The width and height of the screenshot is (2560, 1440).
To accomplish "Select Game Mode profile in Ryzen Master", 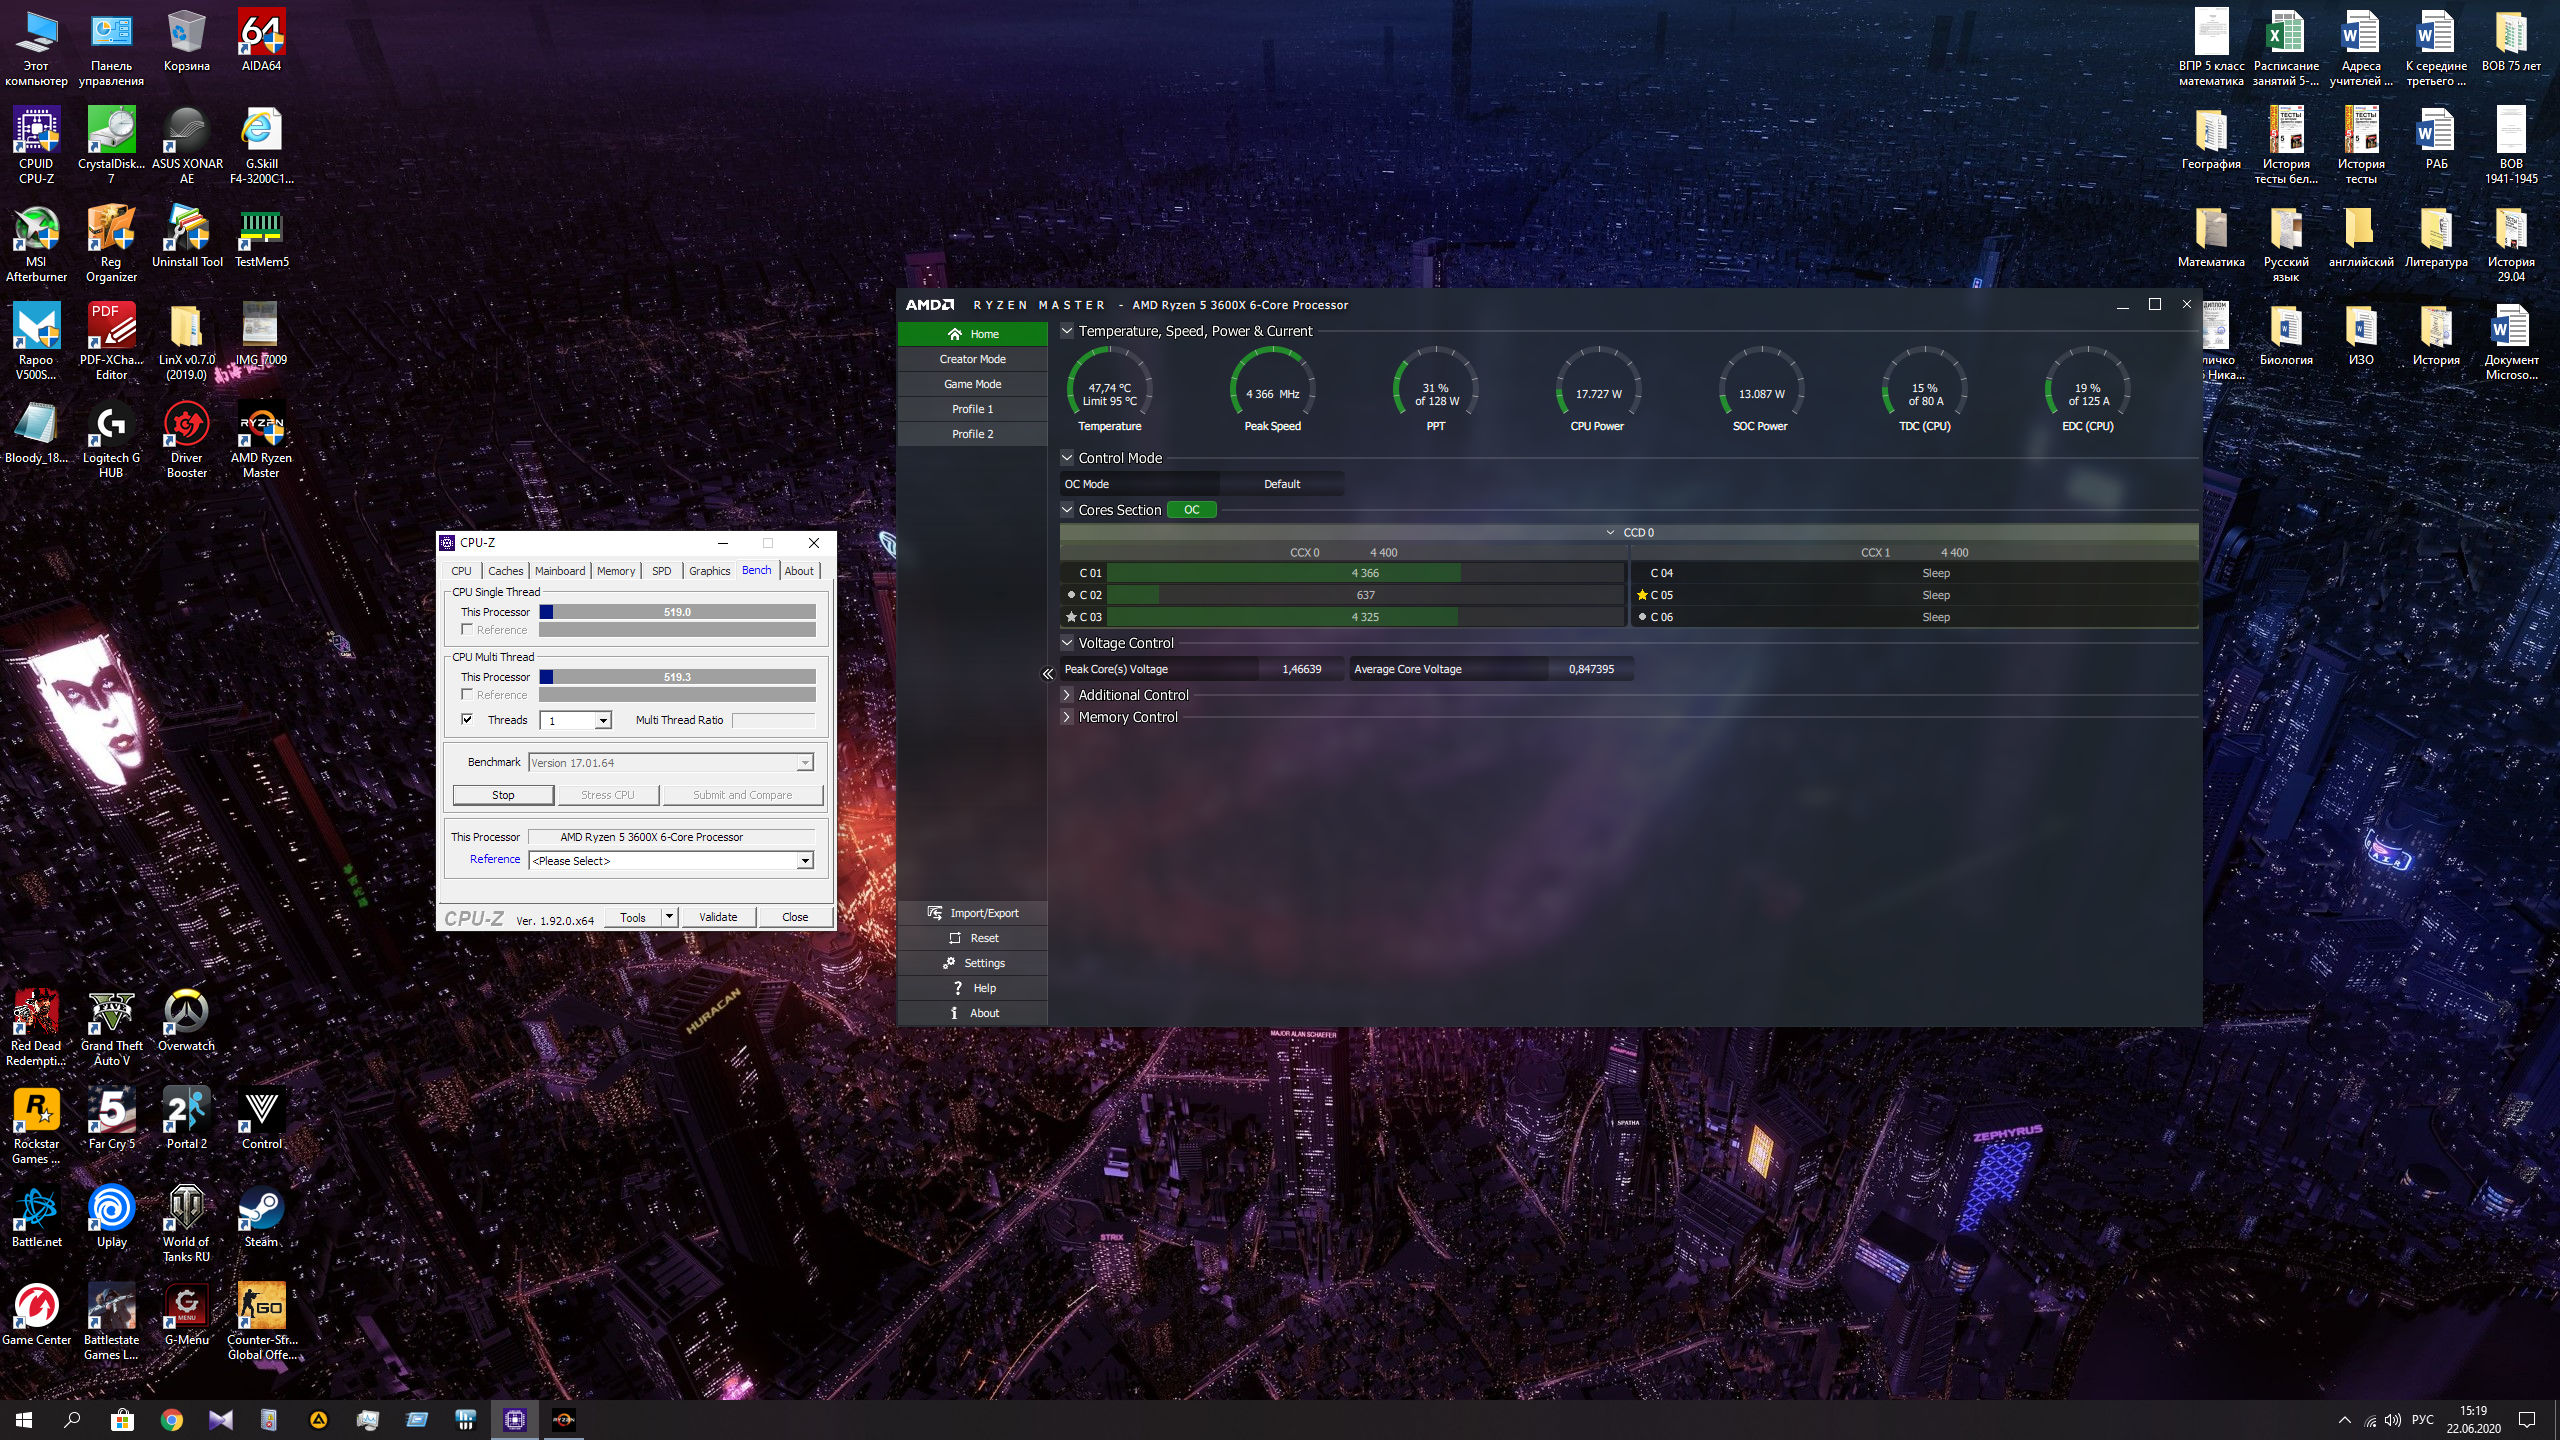I will 972,384.
